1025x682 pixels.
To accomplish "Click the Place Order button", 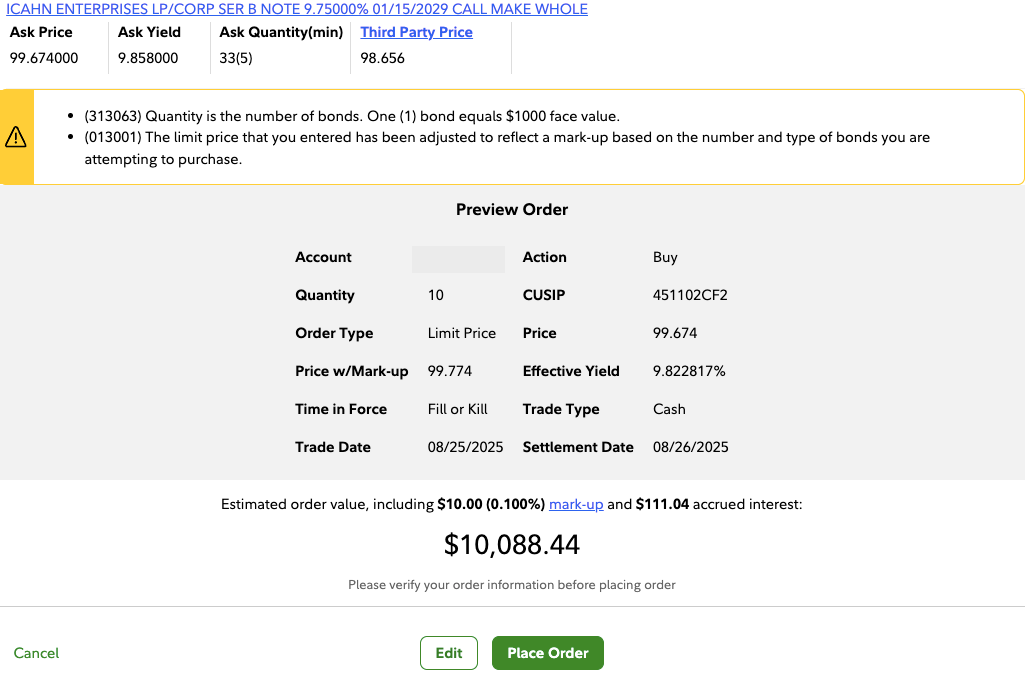I will (548, 653).
